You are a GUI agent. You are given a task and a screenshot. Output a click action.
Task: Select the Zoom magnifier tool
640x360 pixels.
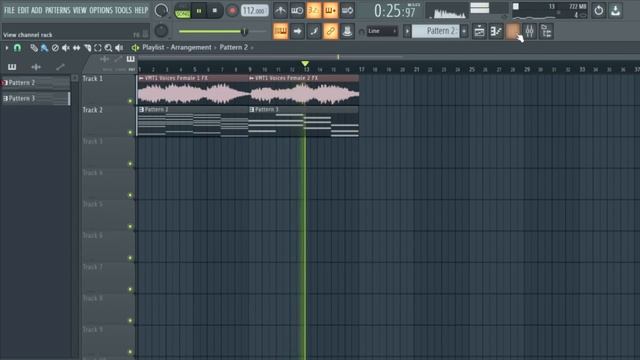point(108,48)
